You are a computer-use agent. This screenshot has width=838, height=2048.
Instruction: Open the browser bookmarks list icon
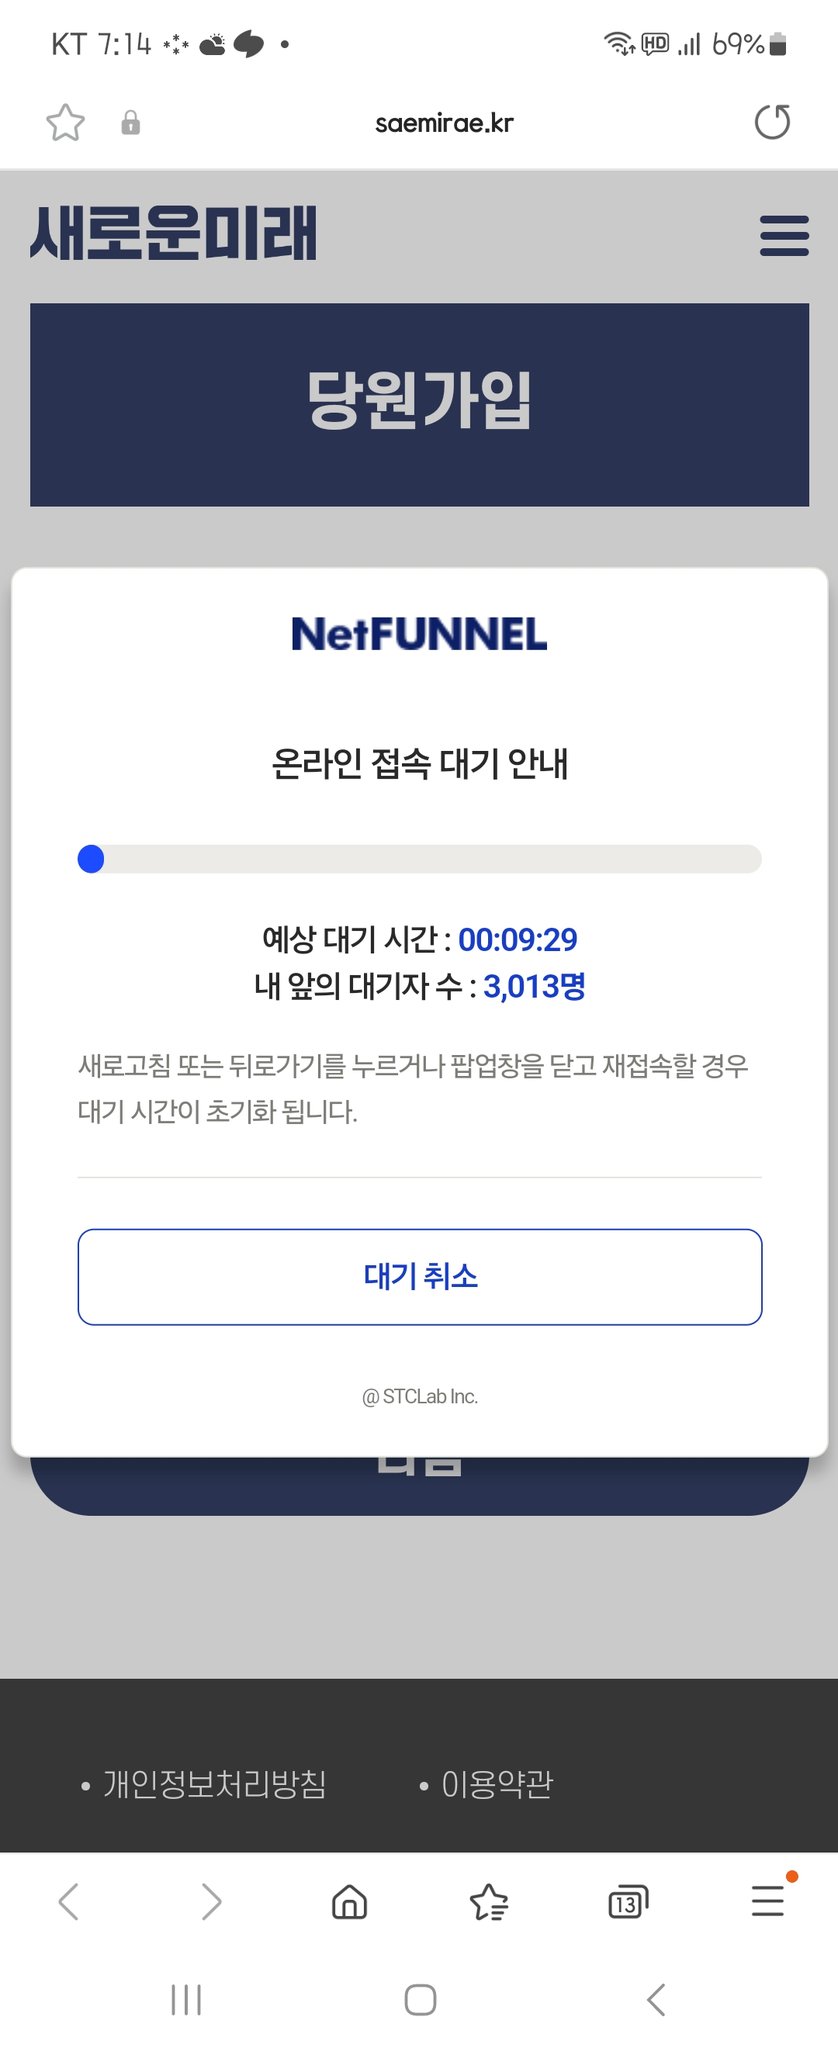489,1901
